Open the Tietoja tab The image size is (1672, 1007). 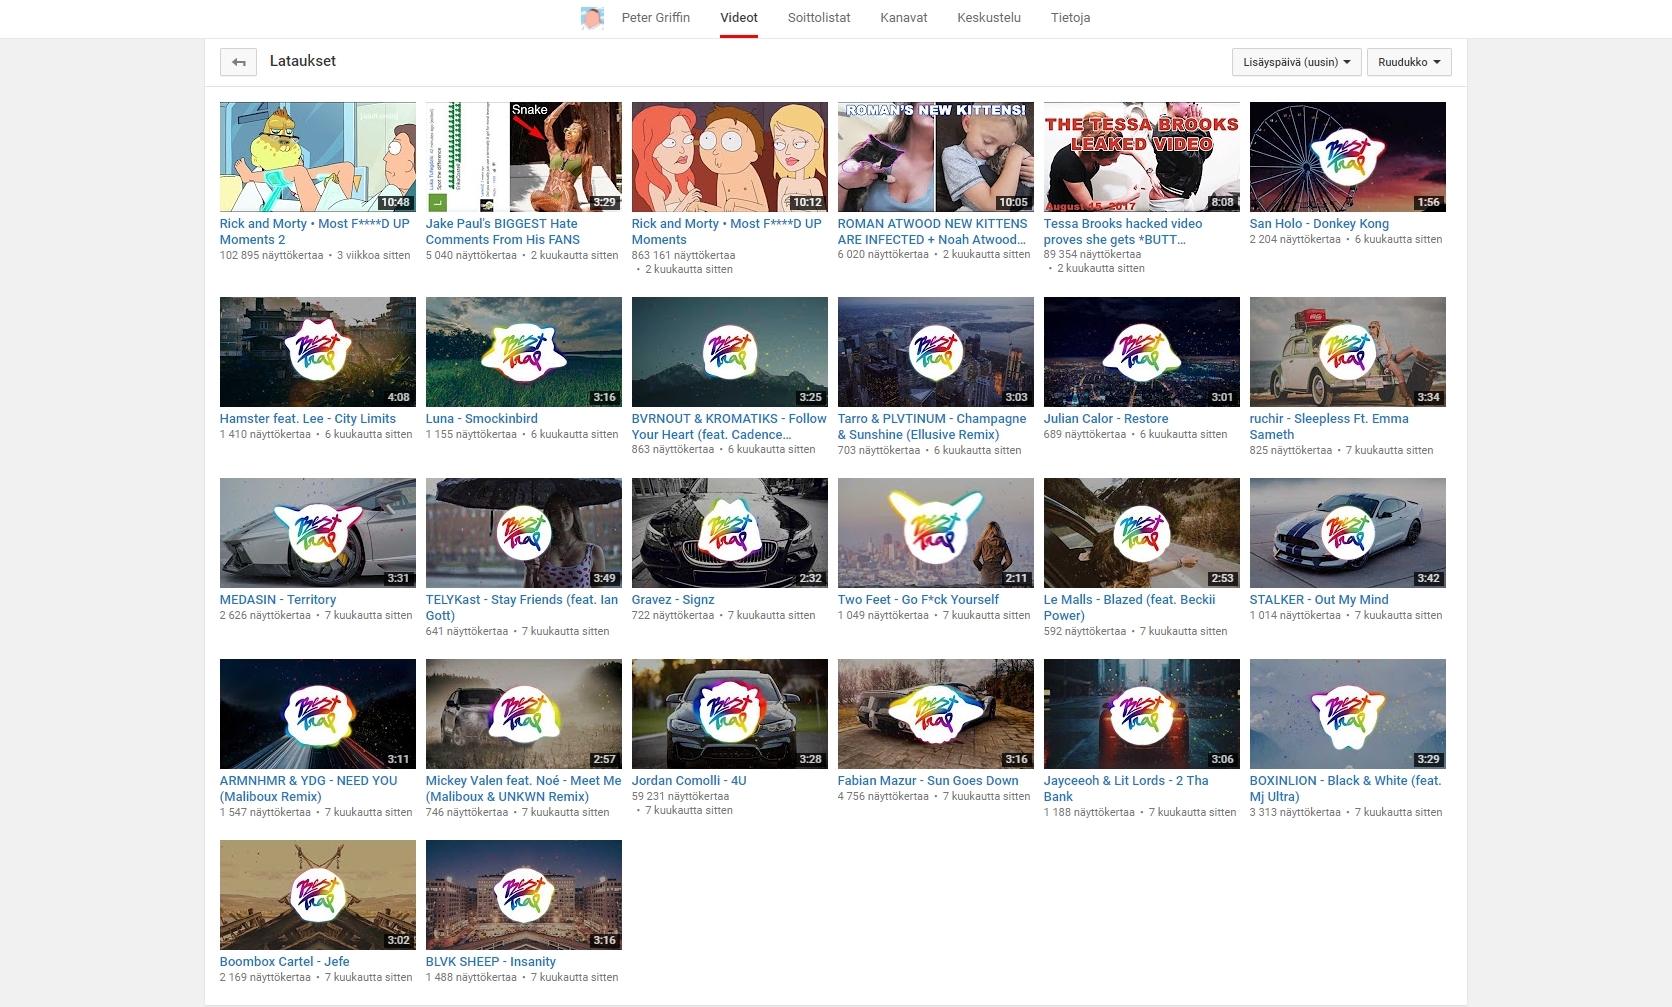(x=1070, y=18)
